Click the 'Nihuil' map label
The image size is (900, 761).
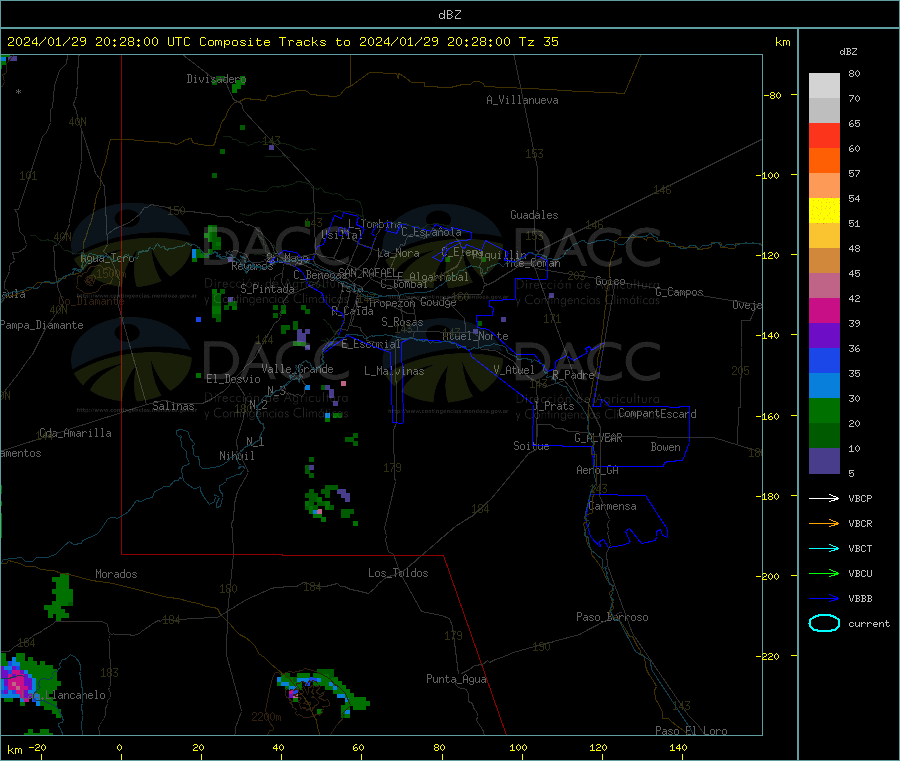click(236, 456)
